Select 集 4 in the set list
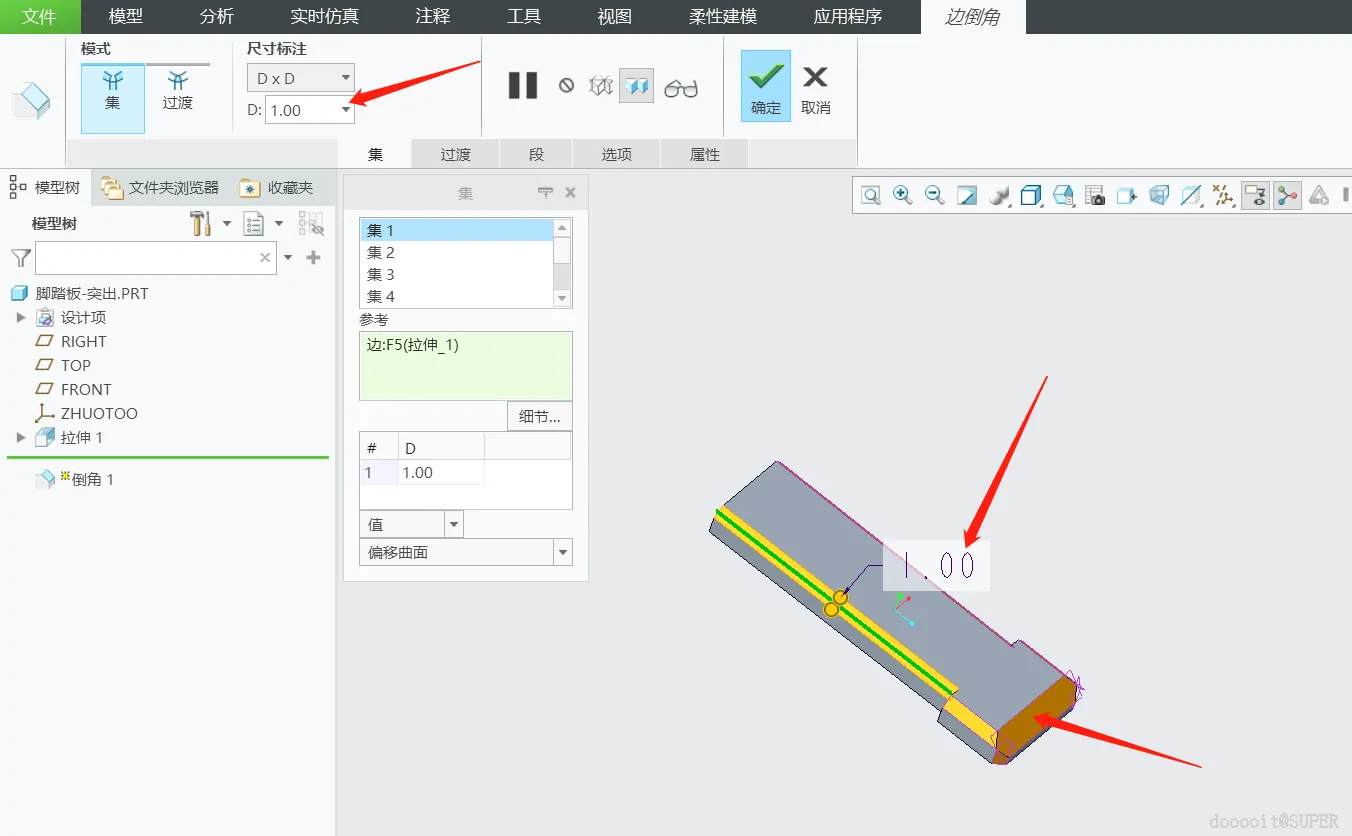 (456, 296)
